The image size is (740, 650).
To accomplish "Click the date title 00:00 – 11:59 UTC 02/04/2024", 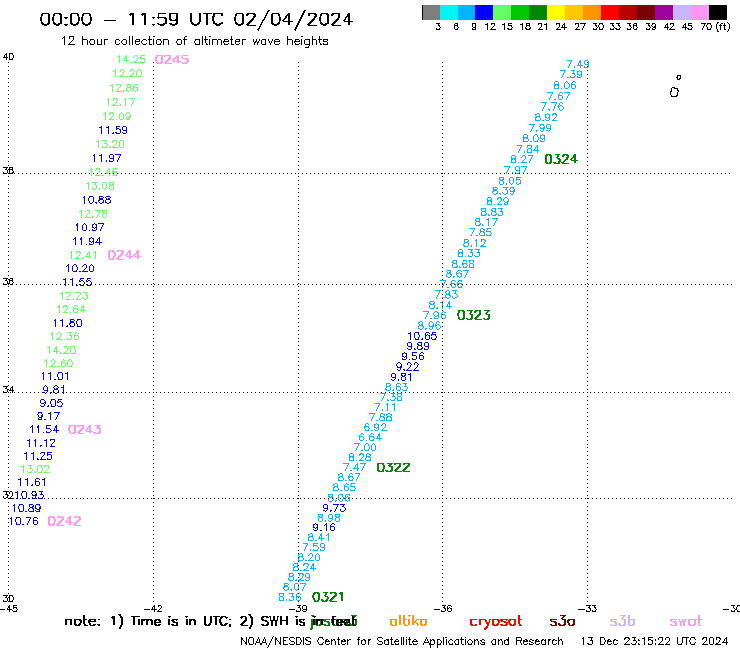I will [x=196, y=20].
